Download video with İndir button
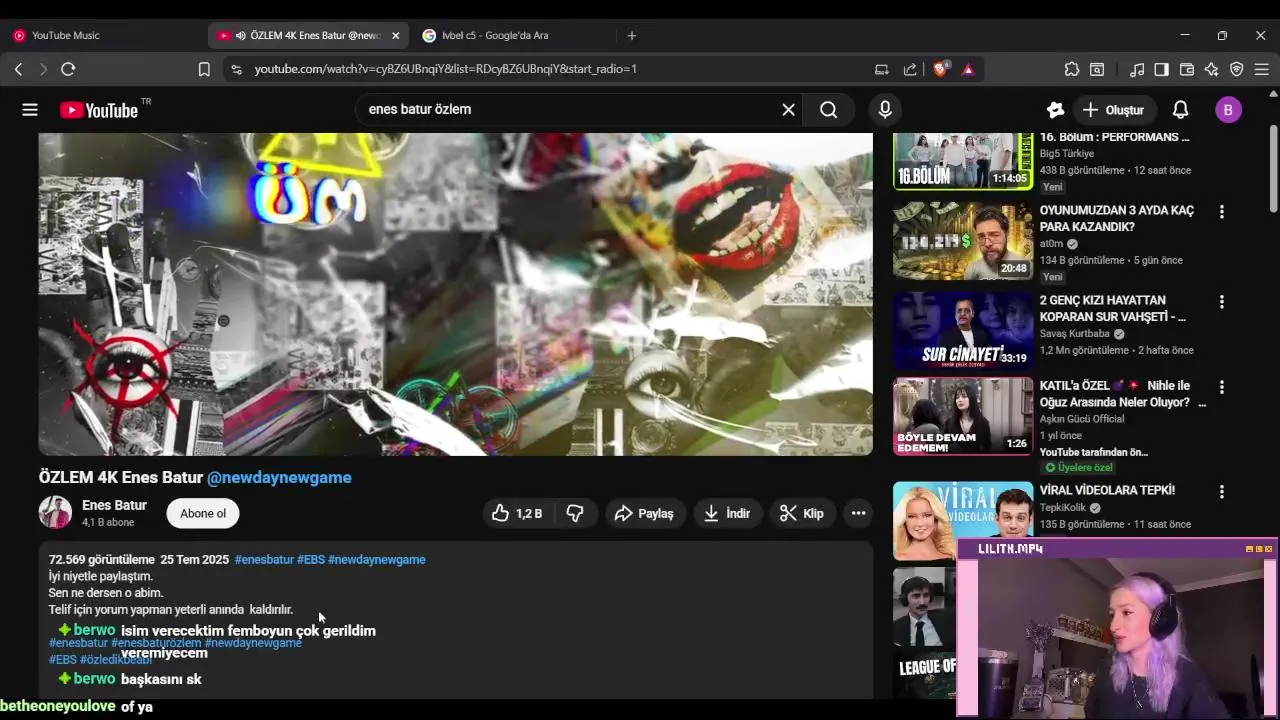Viewport: 1280px width, 720px height. pos(727,513)
